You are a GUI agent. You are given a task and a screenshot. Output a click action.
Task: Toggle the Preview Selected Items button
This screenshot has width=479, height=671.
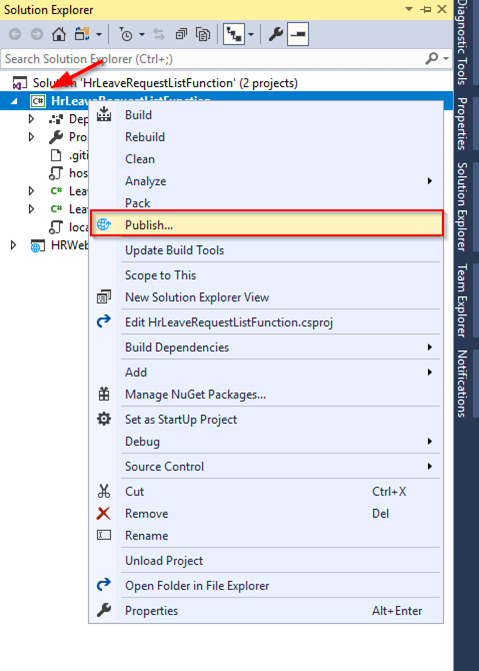click(298, 34)
